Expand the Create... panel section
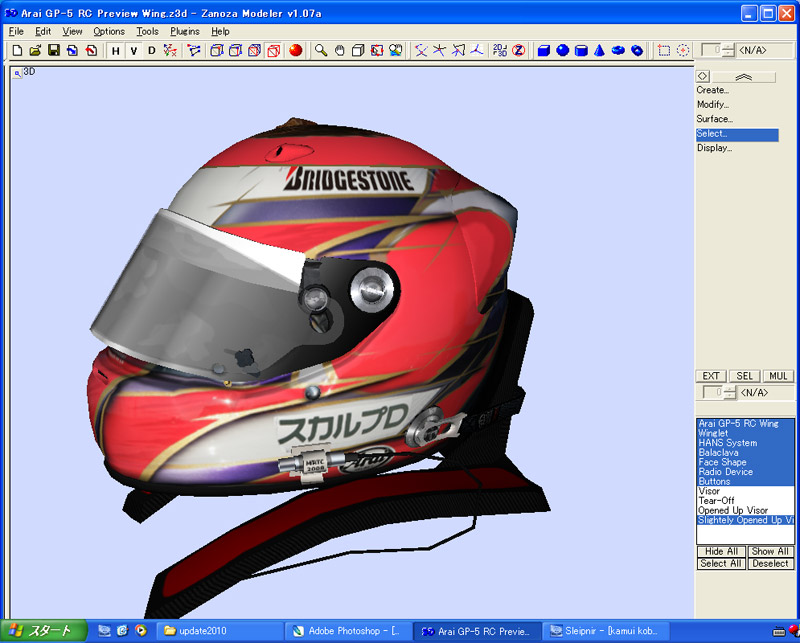The image size is (800, 643). coord(713,90)
